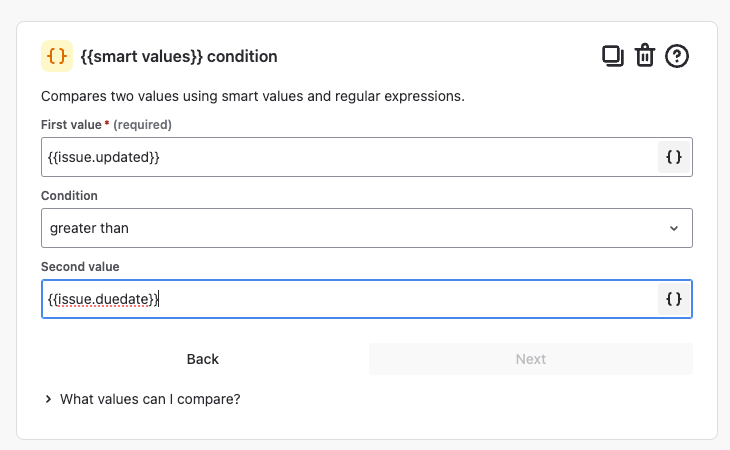The height and width of the screenshot is (450, 730).
Task: Open help via the question mark icon
Action: pyautogui.click(x=676, y=56)
